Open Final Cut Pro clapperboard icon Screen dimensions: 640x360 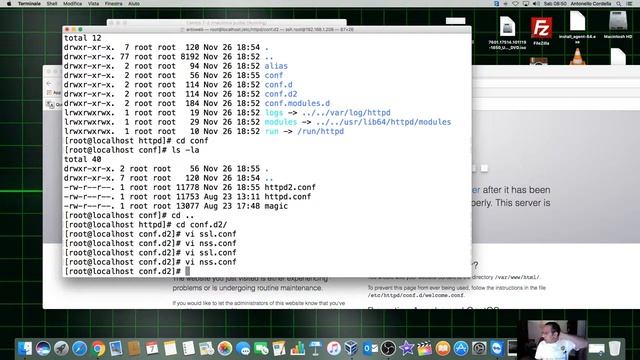click(424, 348)
